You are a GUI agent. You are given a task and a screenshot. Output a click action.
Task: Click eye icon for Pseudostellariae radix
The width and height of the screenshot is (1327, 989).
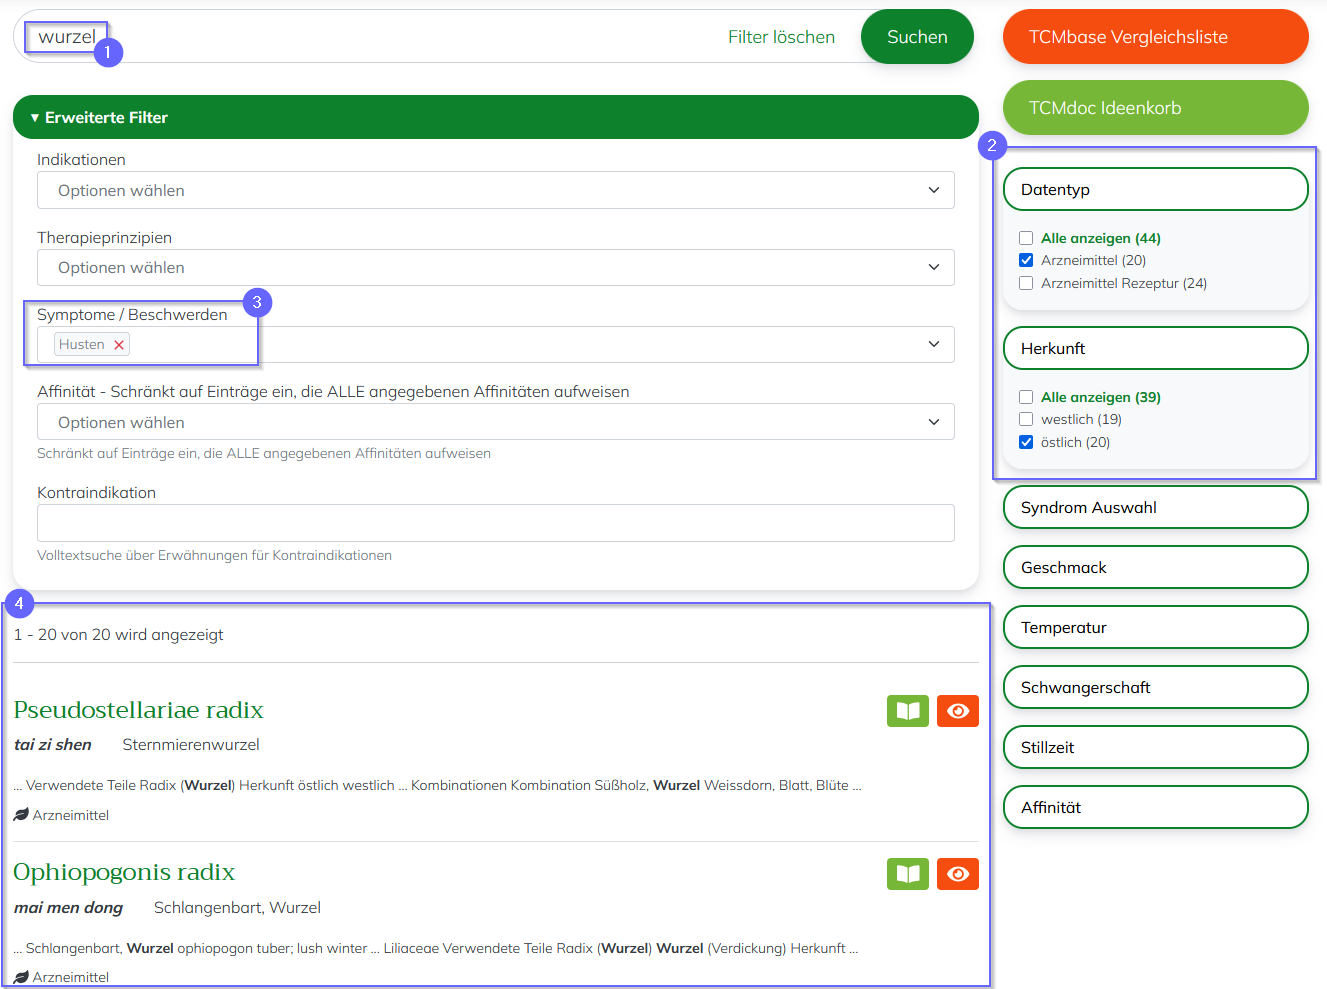[x=957, y=711]
